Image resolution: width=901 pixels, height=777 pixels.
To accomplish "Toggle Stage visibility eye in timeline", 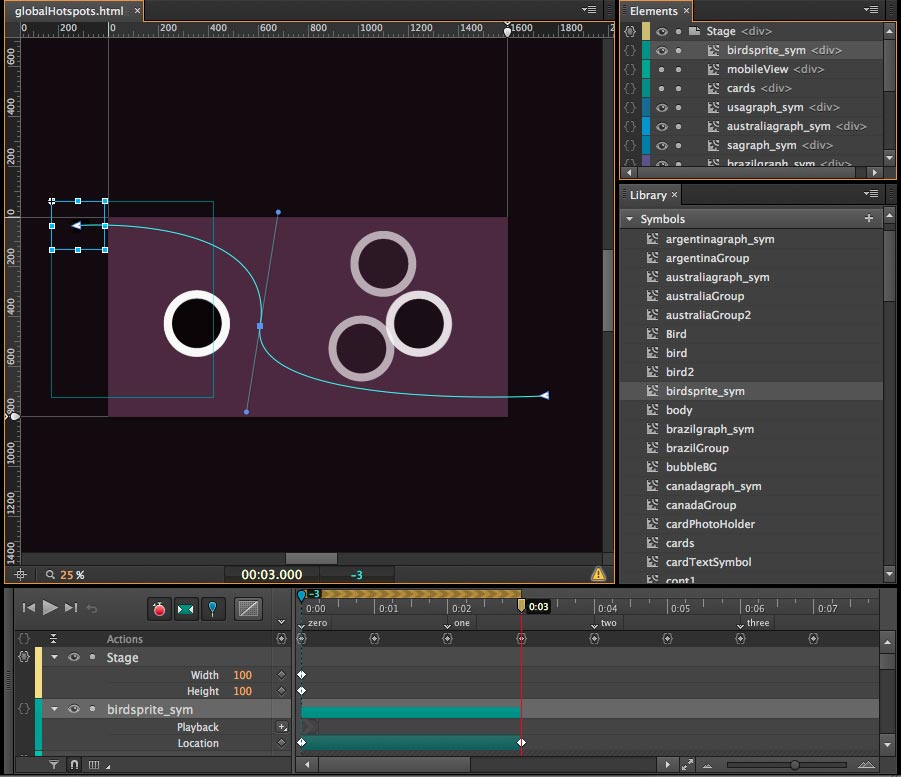I will [x=74, y=657].
